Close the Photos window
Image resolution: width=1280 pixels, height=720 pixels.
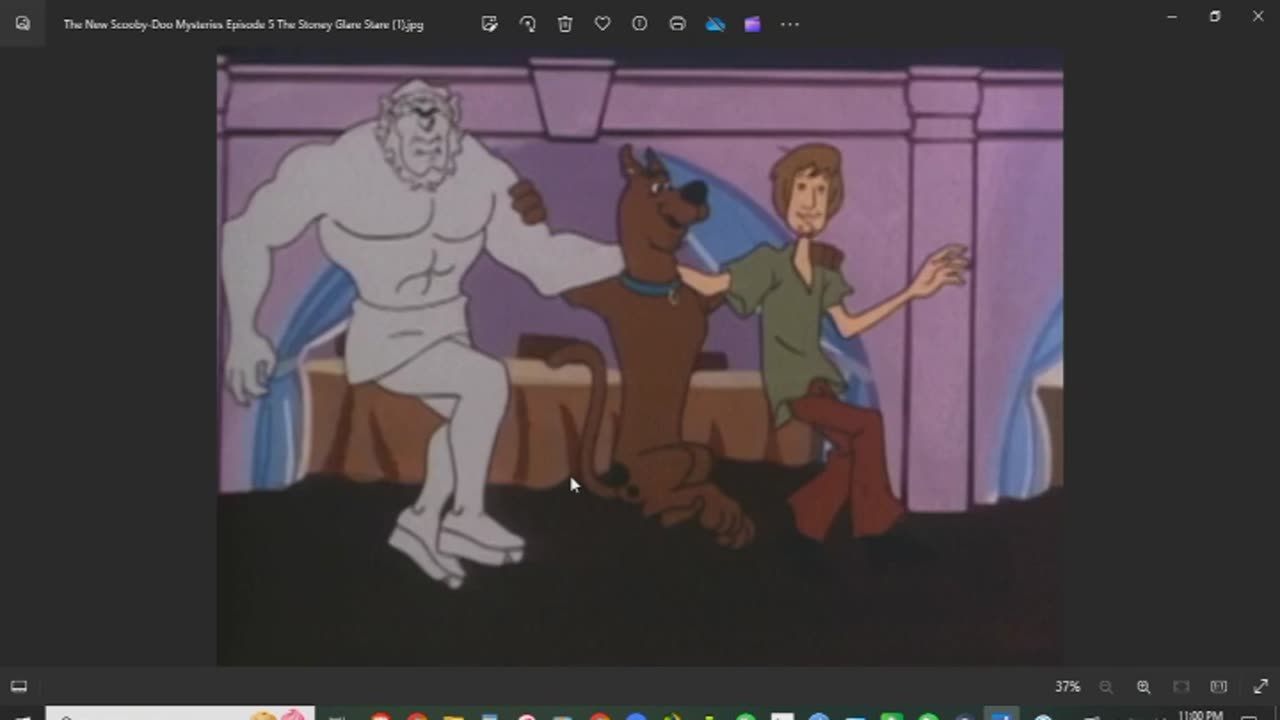[1258, 16]
